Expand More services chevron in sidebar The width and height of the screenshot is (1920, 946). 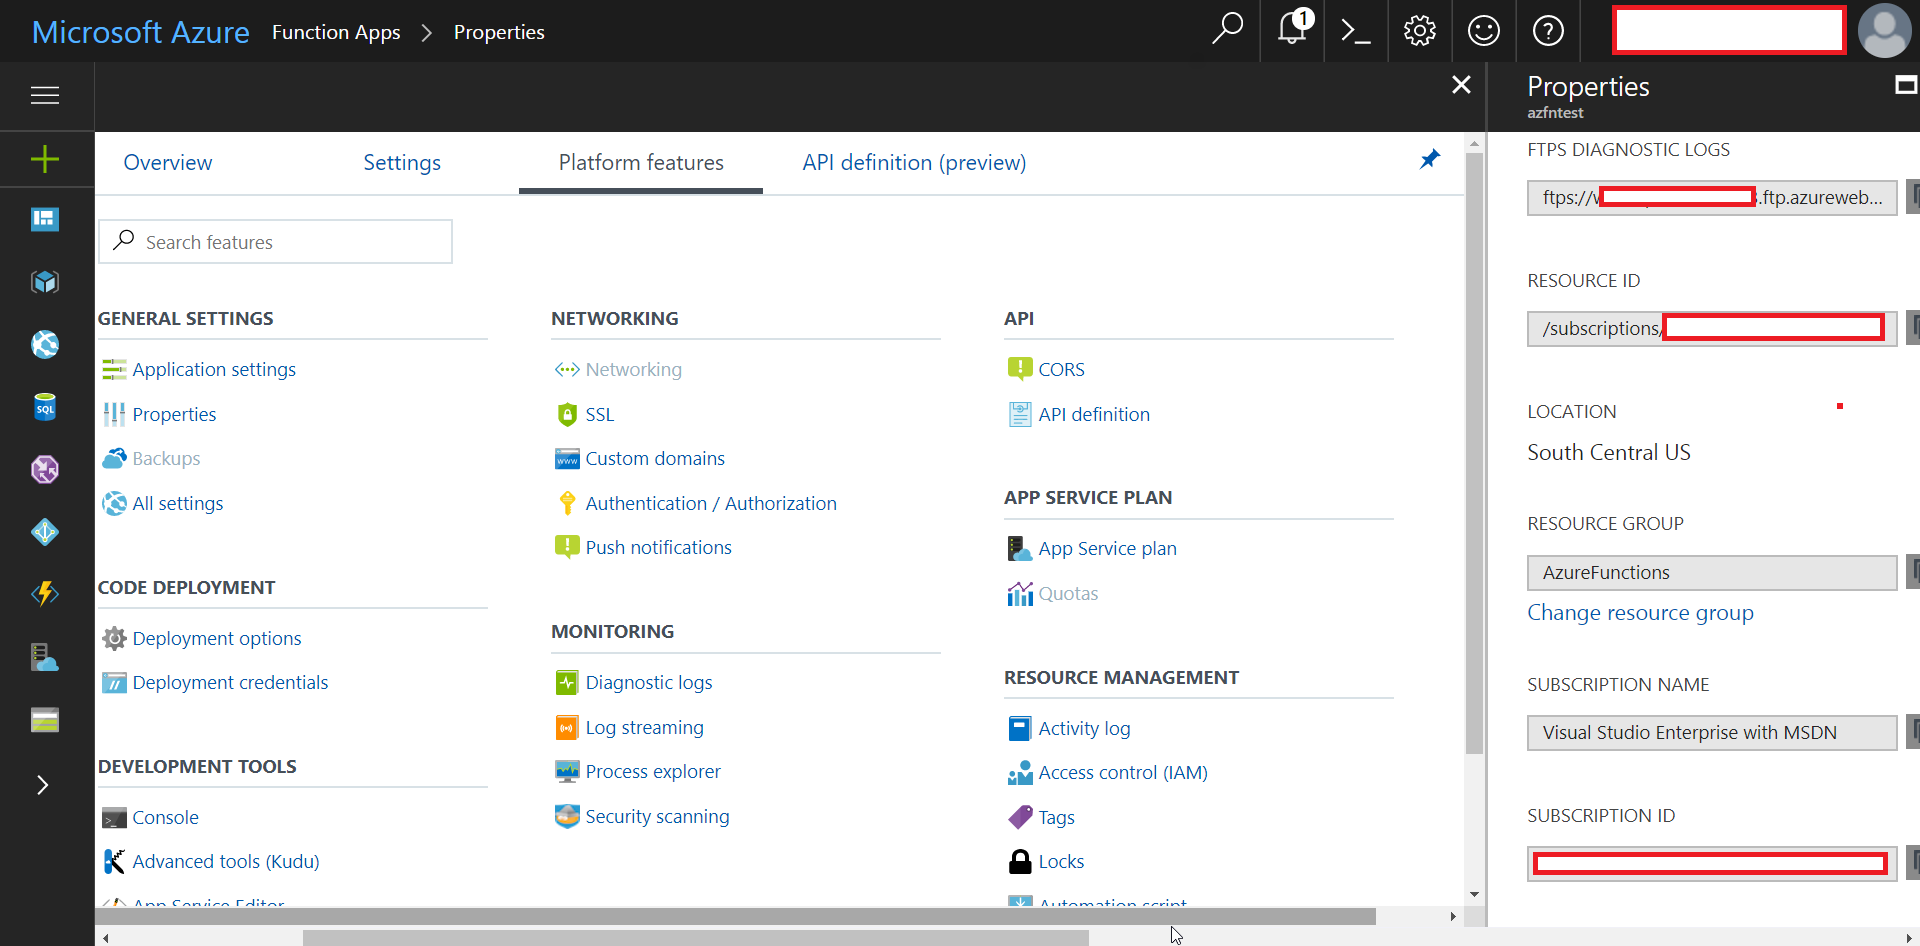tap(42, 785)
